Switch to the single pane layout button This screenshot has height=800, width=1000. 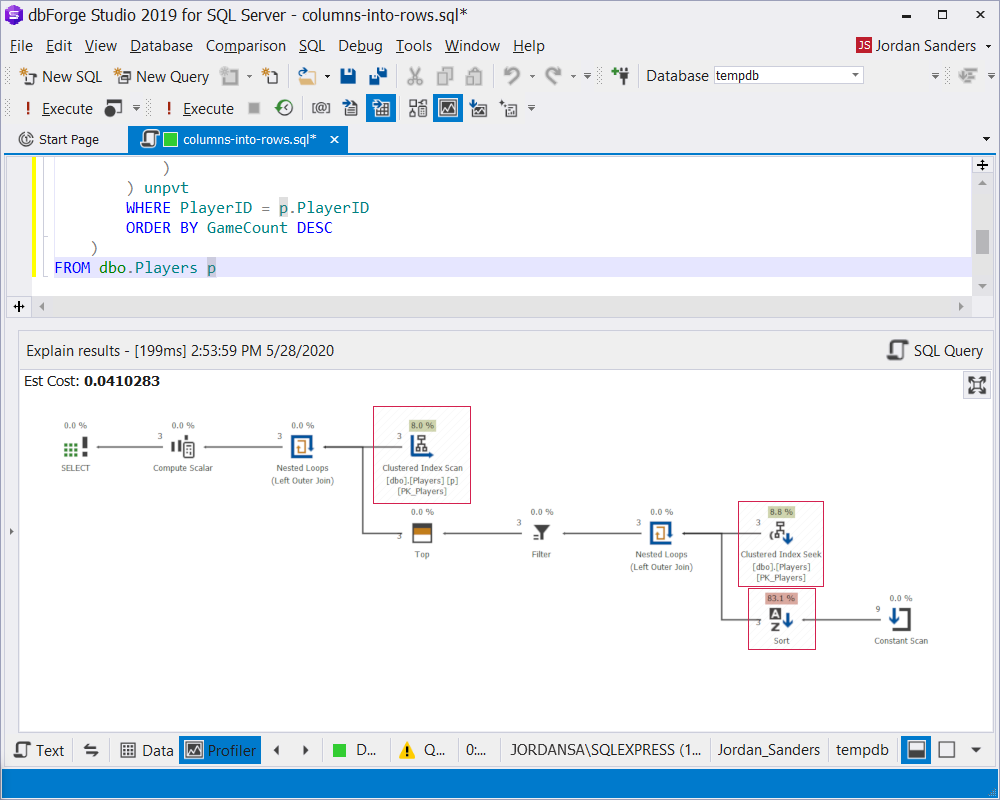[946, 750]
